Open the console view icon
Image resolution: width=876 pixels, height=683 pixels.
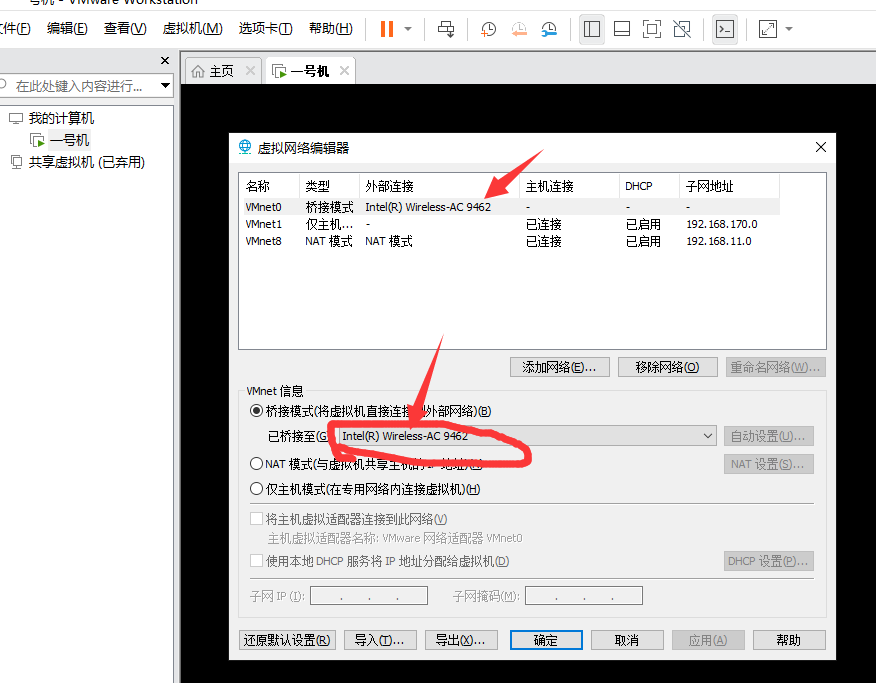[725, 28]
